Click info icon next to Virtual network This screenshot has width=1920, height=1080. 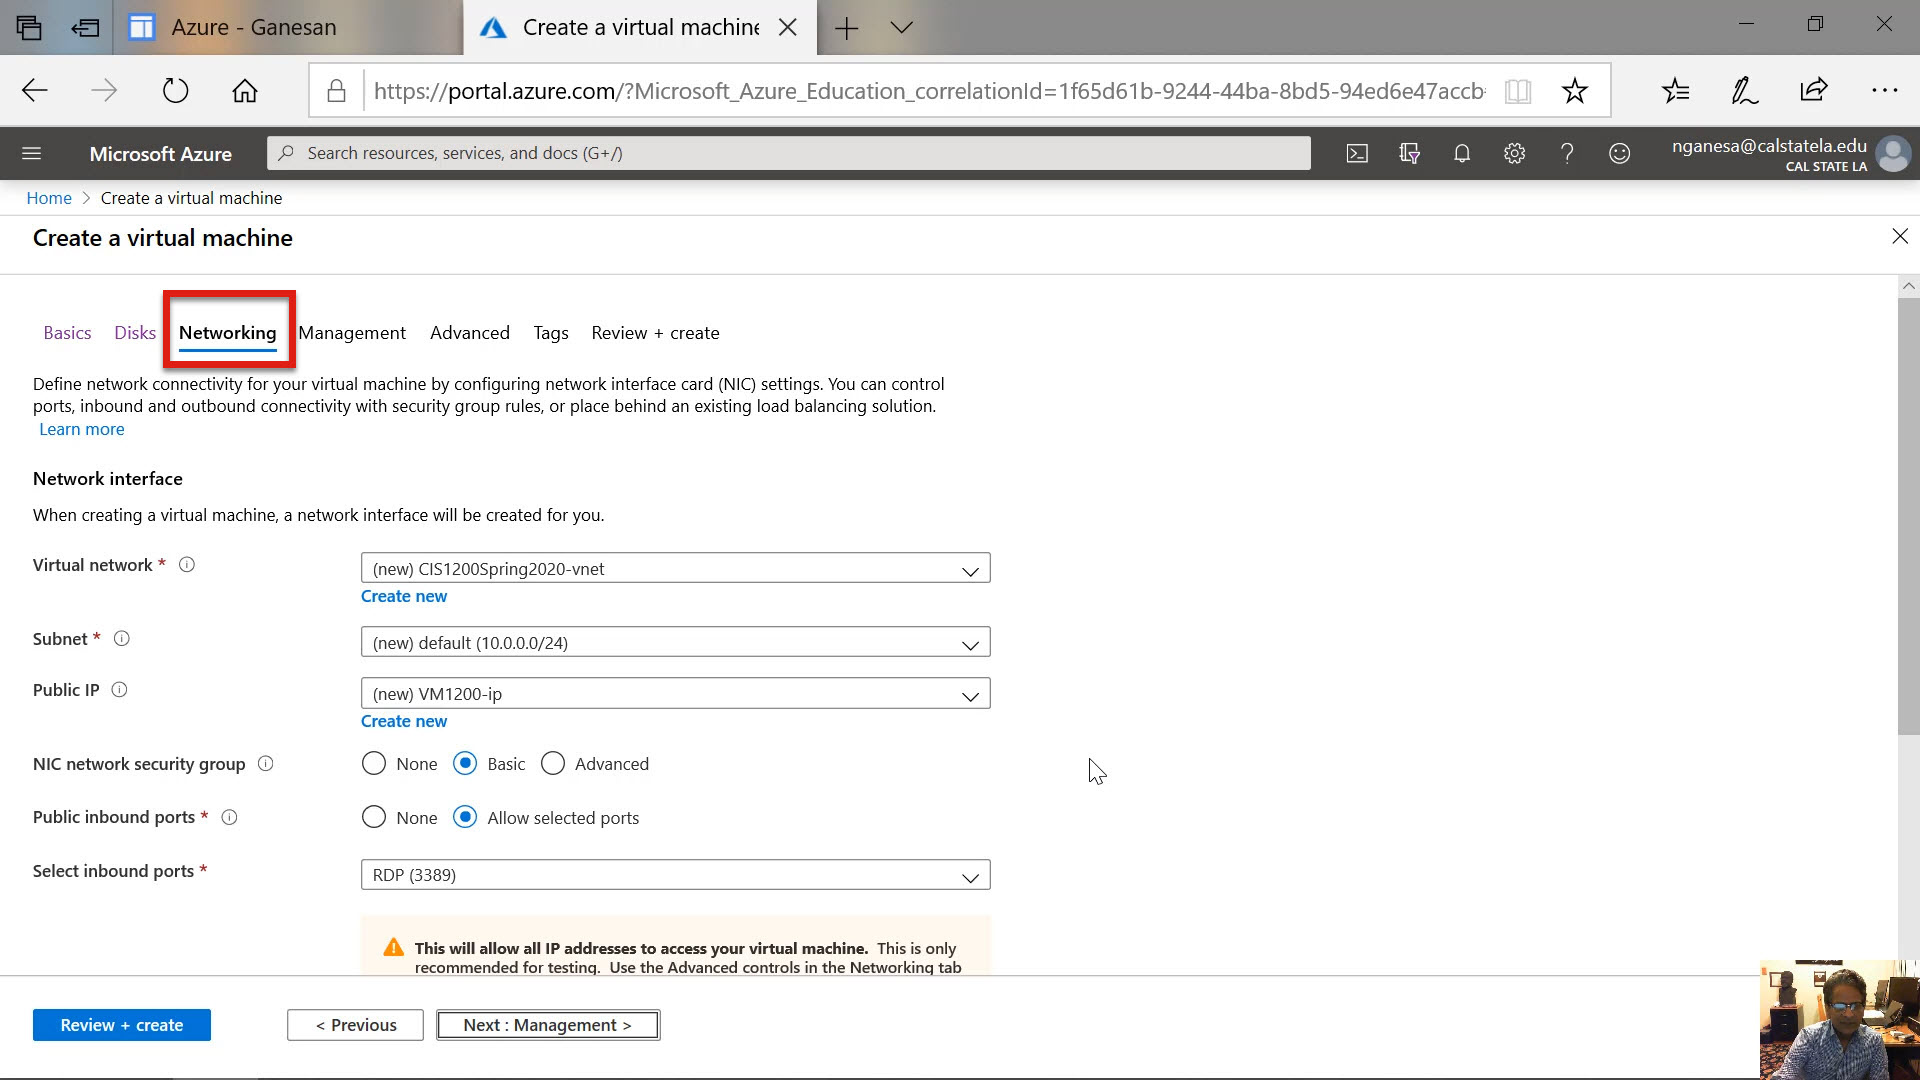(187, 565)
